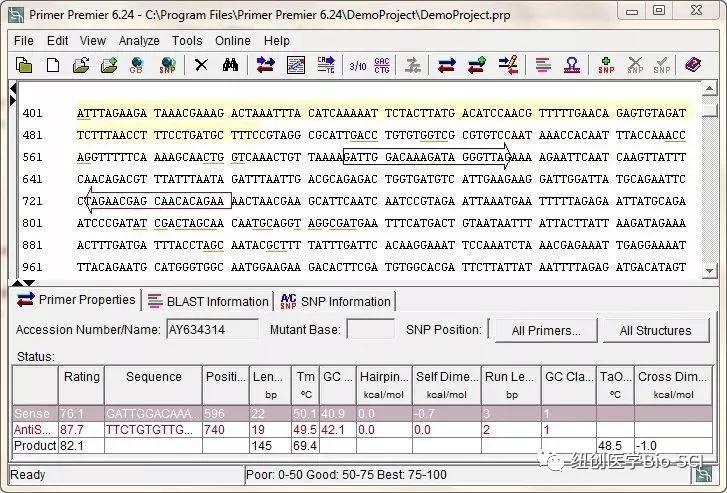Click the Accession Number/Name field

[211, 329]
